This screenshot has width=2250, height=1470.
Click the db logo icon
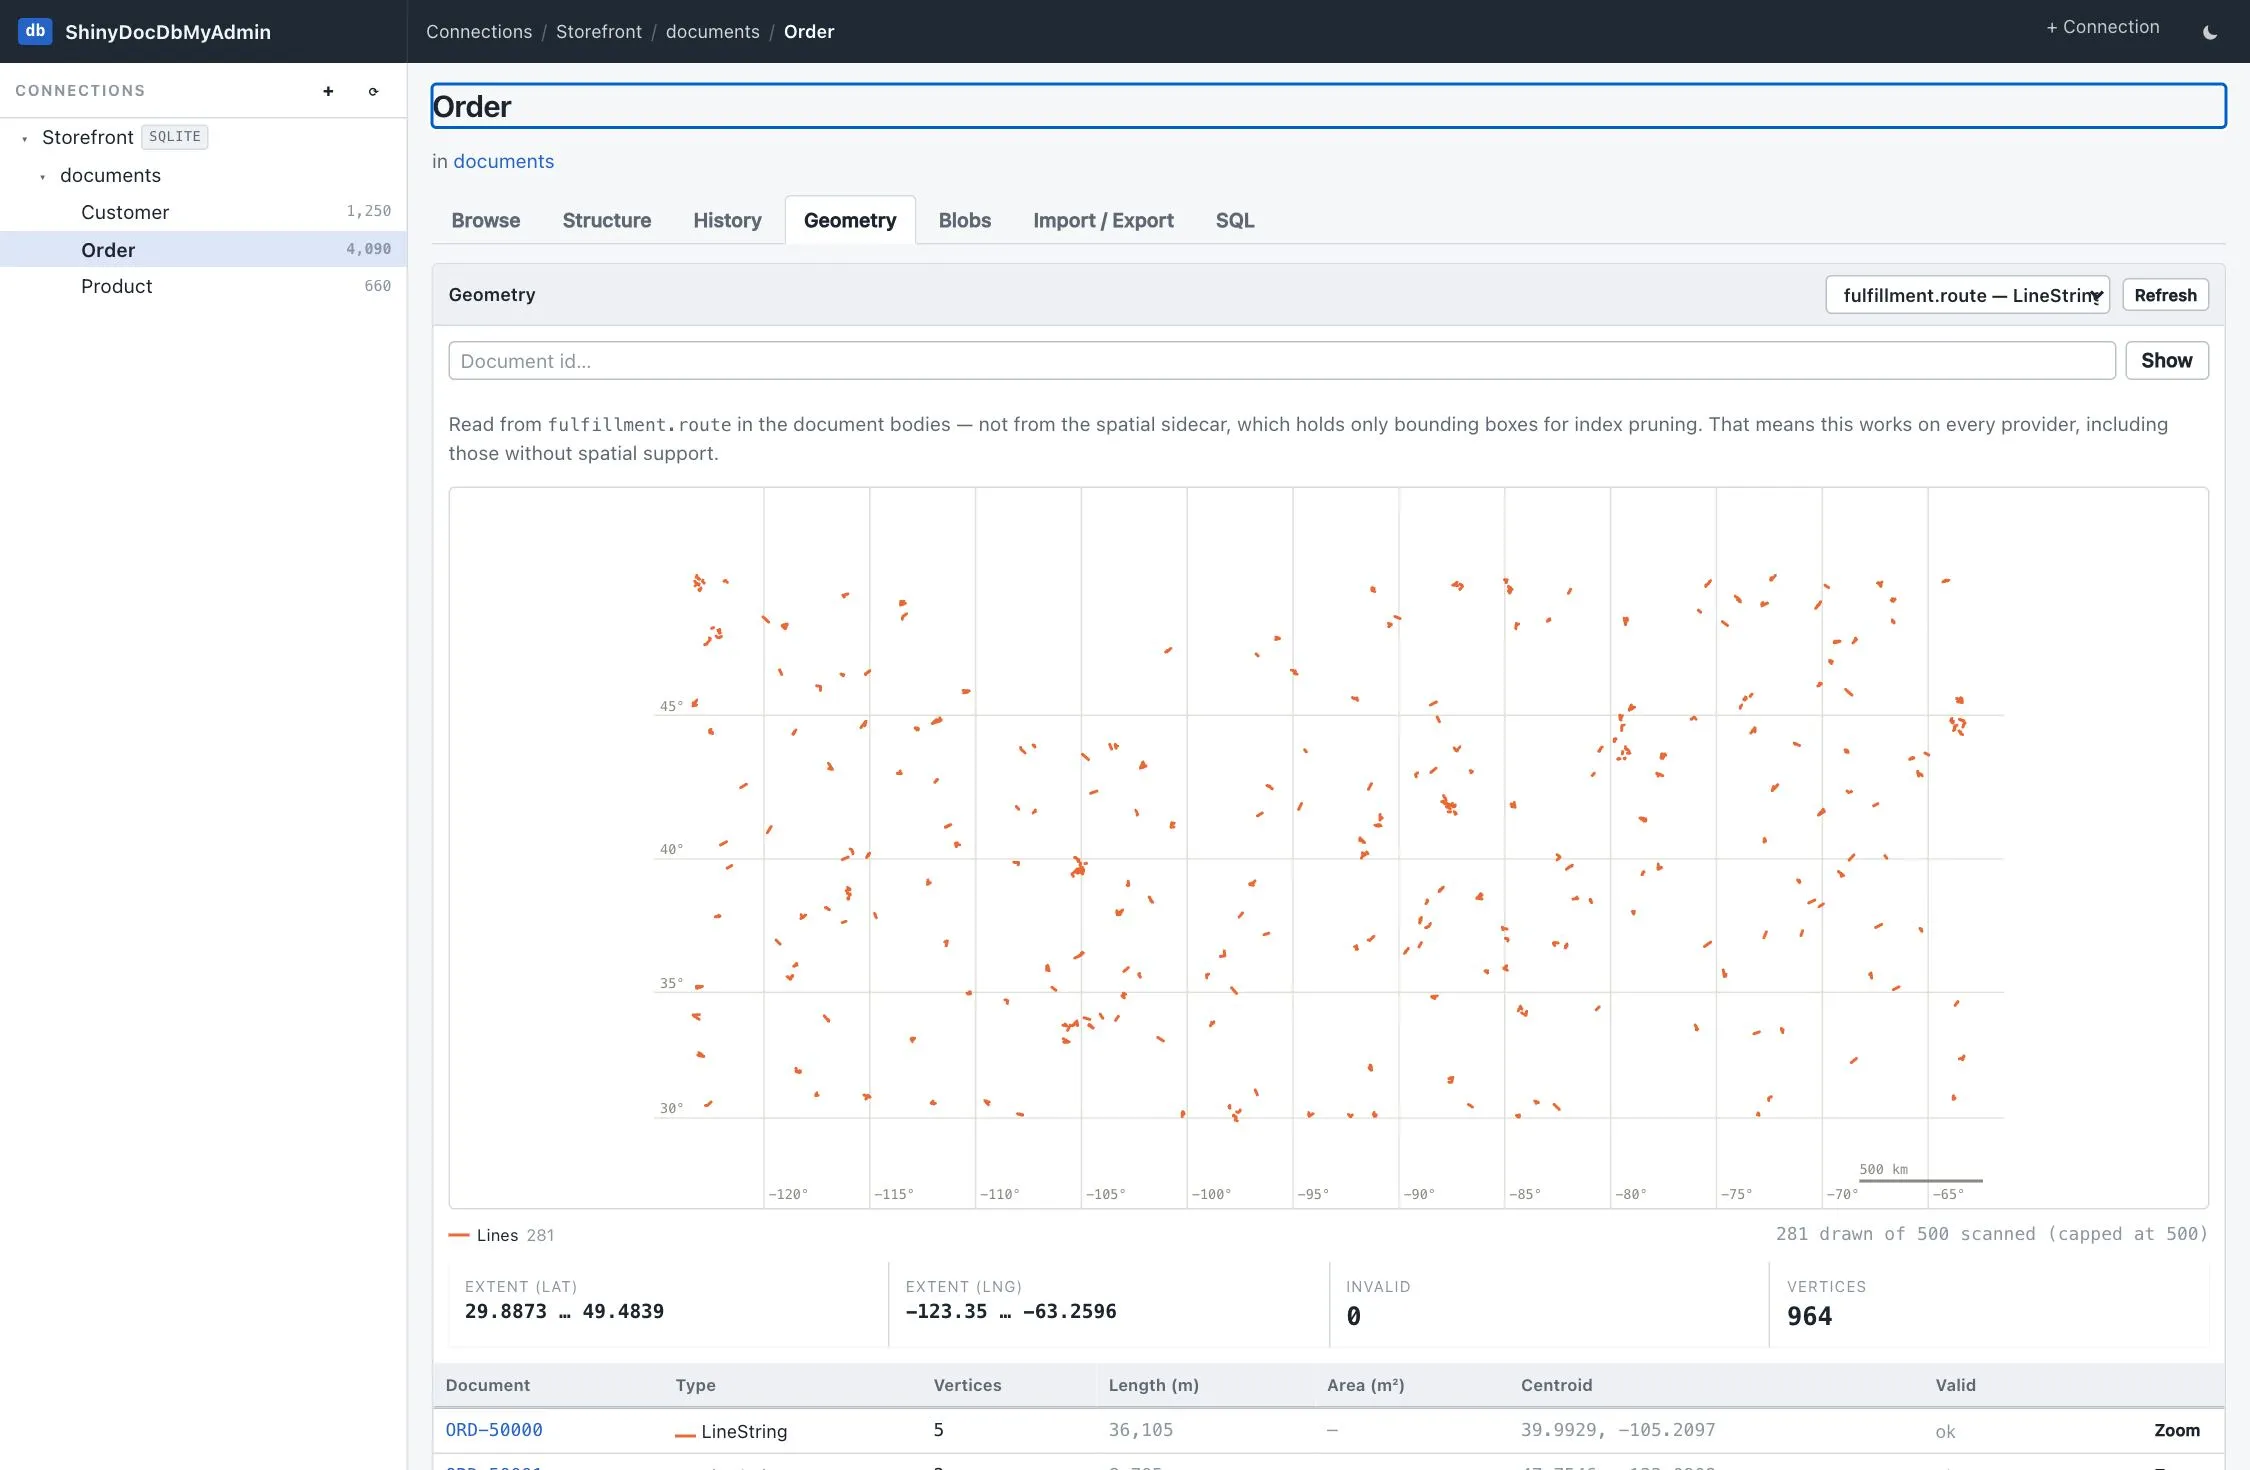click(35, 31)
